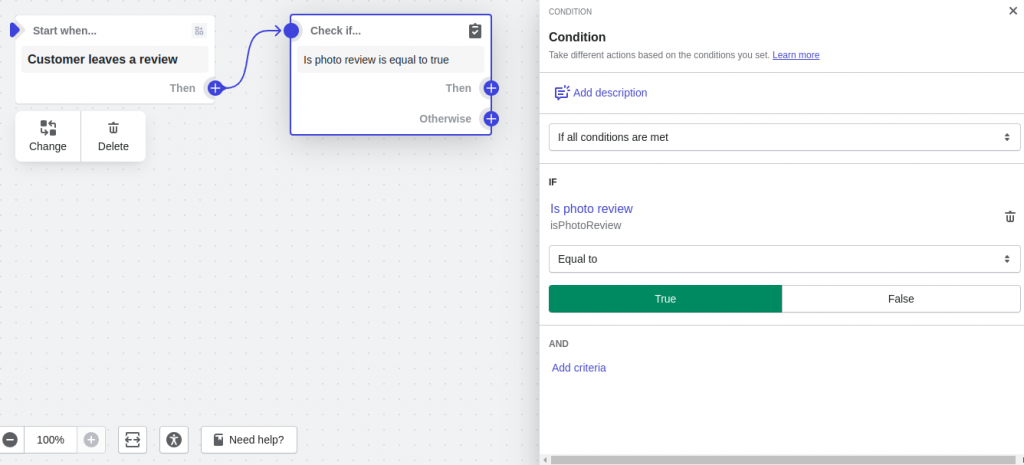Remove the Is photo review criterion
This screenshot has width=1024, height=465.
pos(1010,217)
